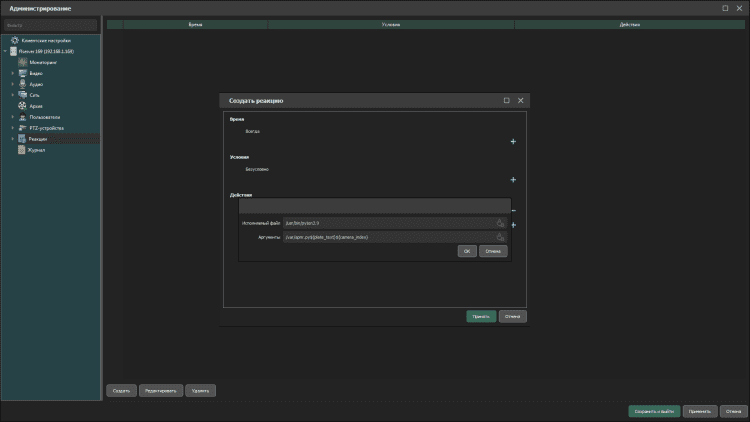750x422 pixels.
Task: Click the macro icon in the Исполняемый файл field
Action: point(499,223)
